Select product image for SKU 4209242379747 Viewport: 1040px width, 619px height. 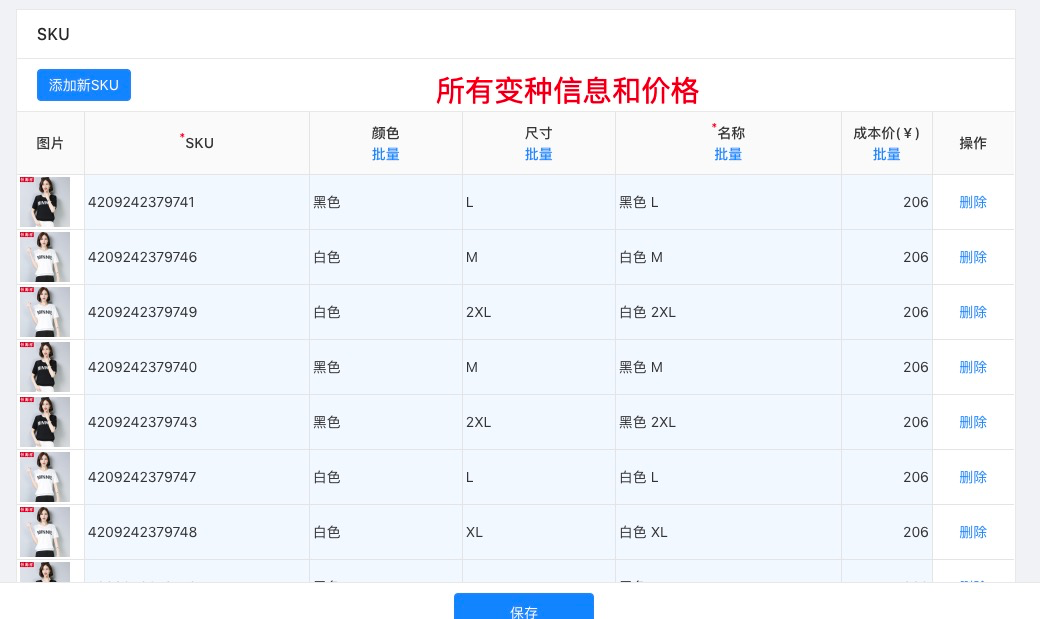[x=45, y=477]
